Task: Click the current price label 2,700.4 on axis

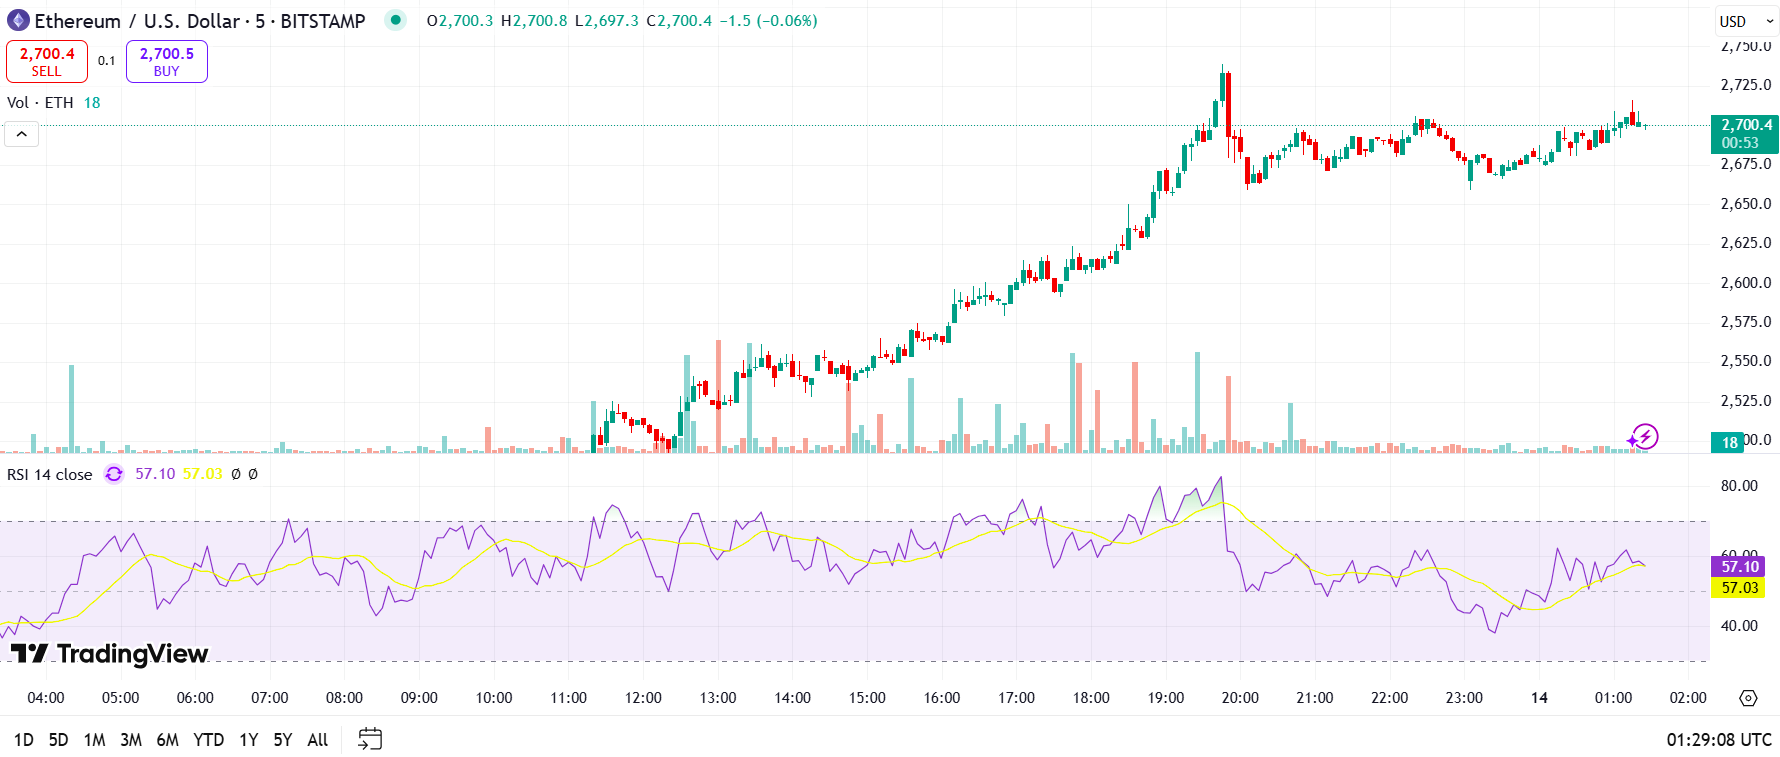Action: [x=1745, y=126]
